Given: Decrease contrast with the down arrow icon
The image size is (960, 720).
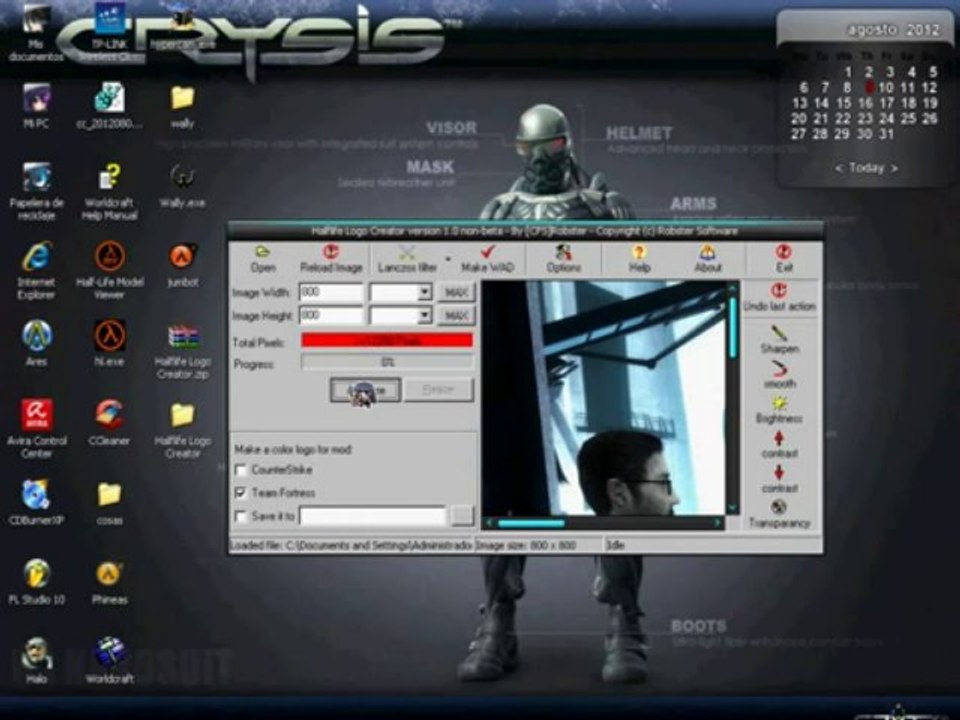Looking at the screenshot, I should click(779, 473).
